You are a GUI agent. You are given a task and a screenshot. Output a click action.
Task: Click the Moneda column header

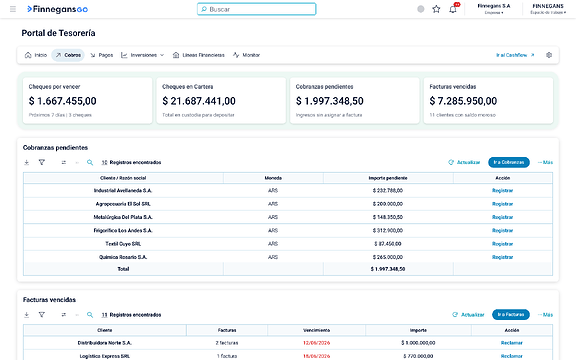[x=273, y=178]
